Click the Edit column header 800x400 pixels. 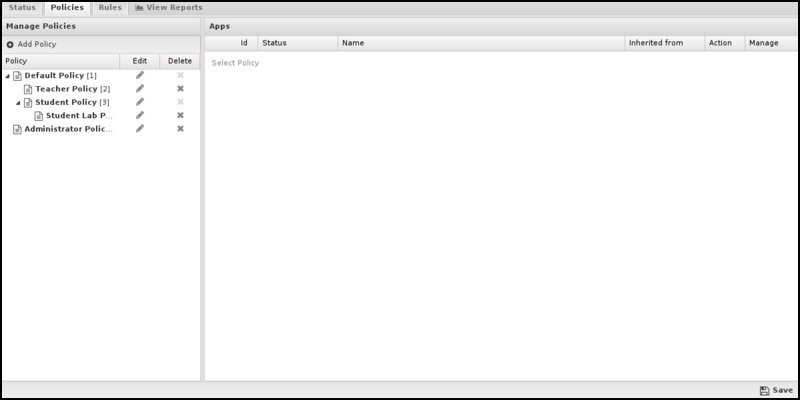[140, 61]
